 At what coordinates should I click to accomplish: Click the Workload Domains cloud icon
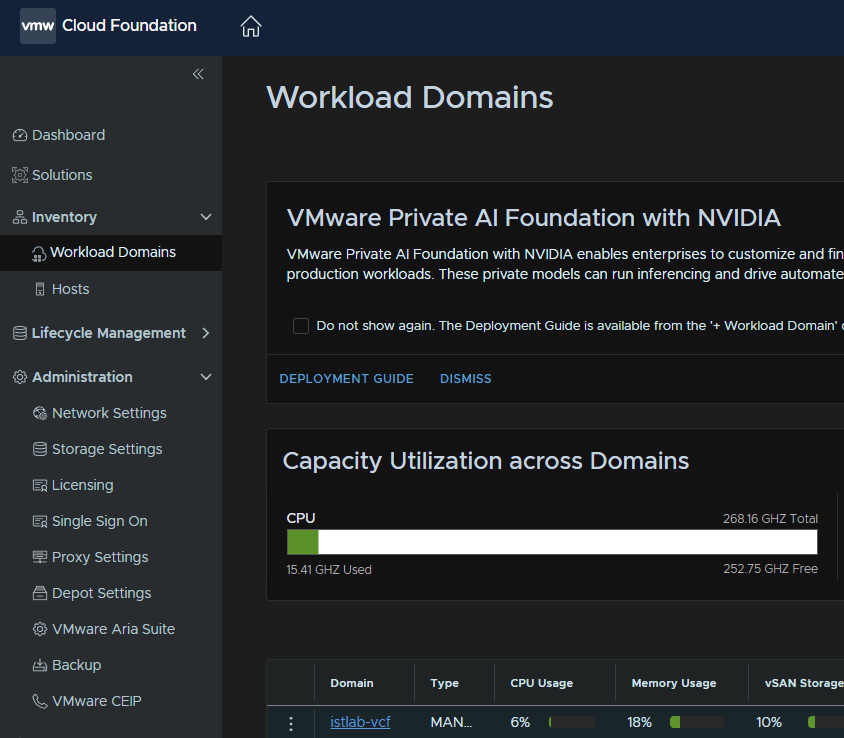click(x=39, y=253)
